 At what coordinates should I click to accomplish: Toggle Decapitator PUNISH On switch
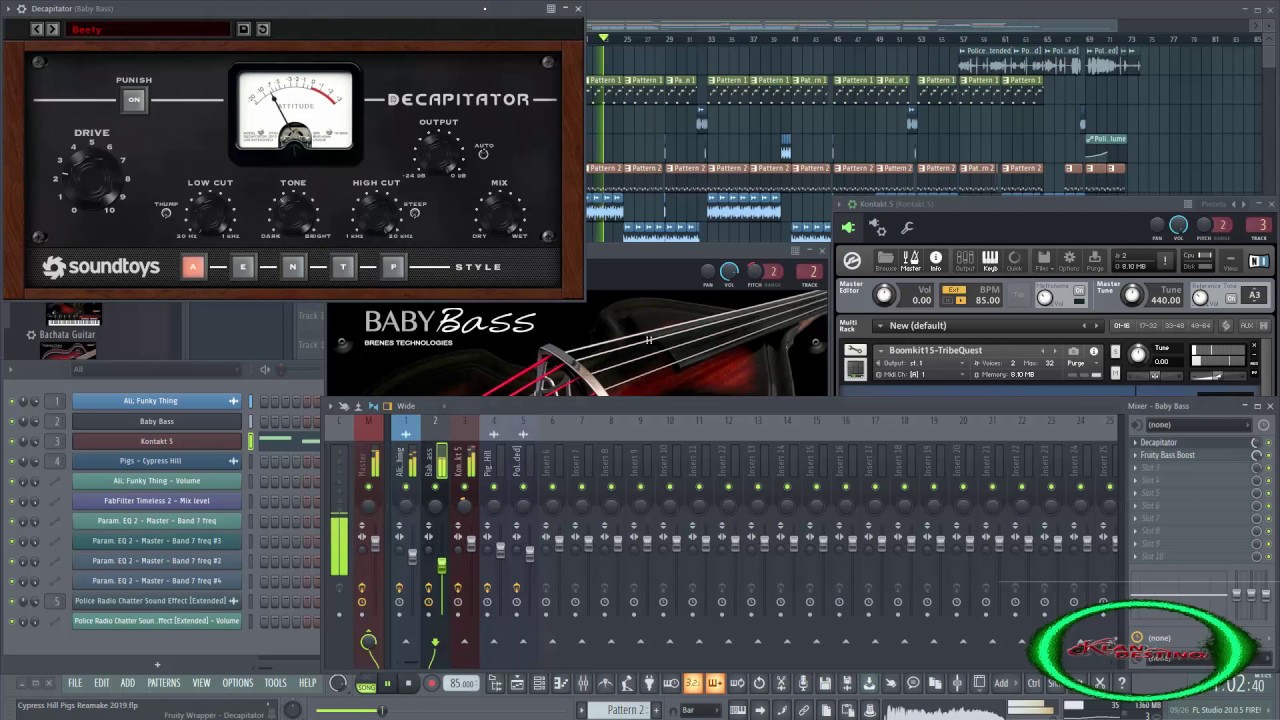(134, 100)
